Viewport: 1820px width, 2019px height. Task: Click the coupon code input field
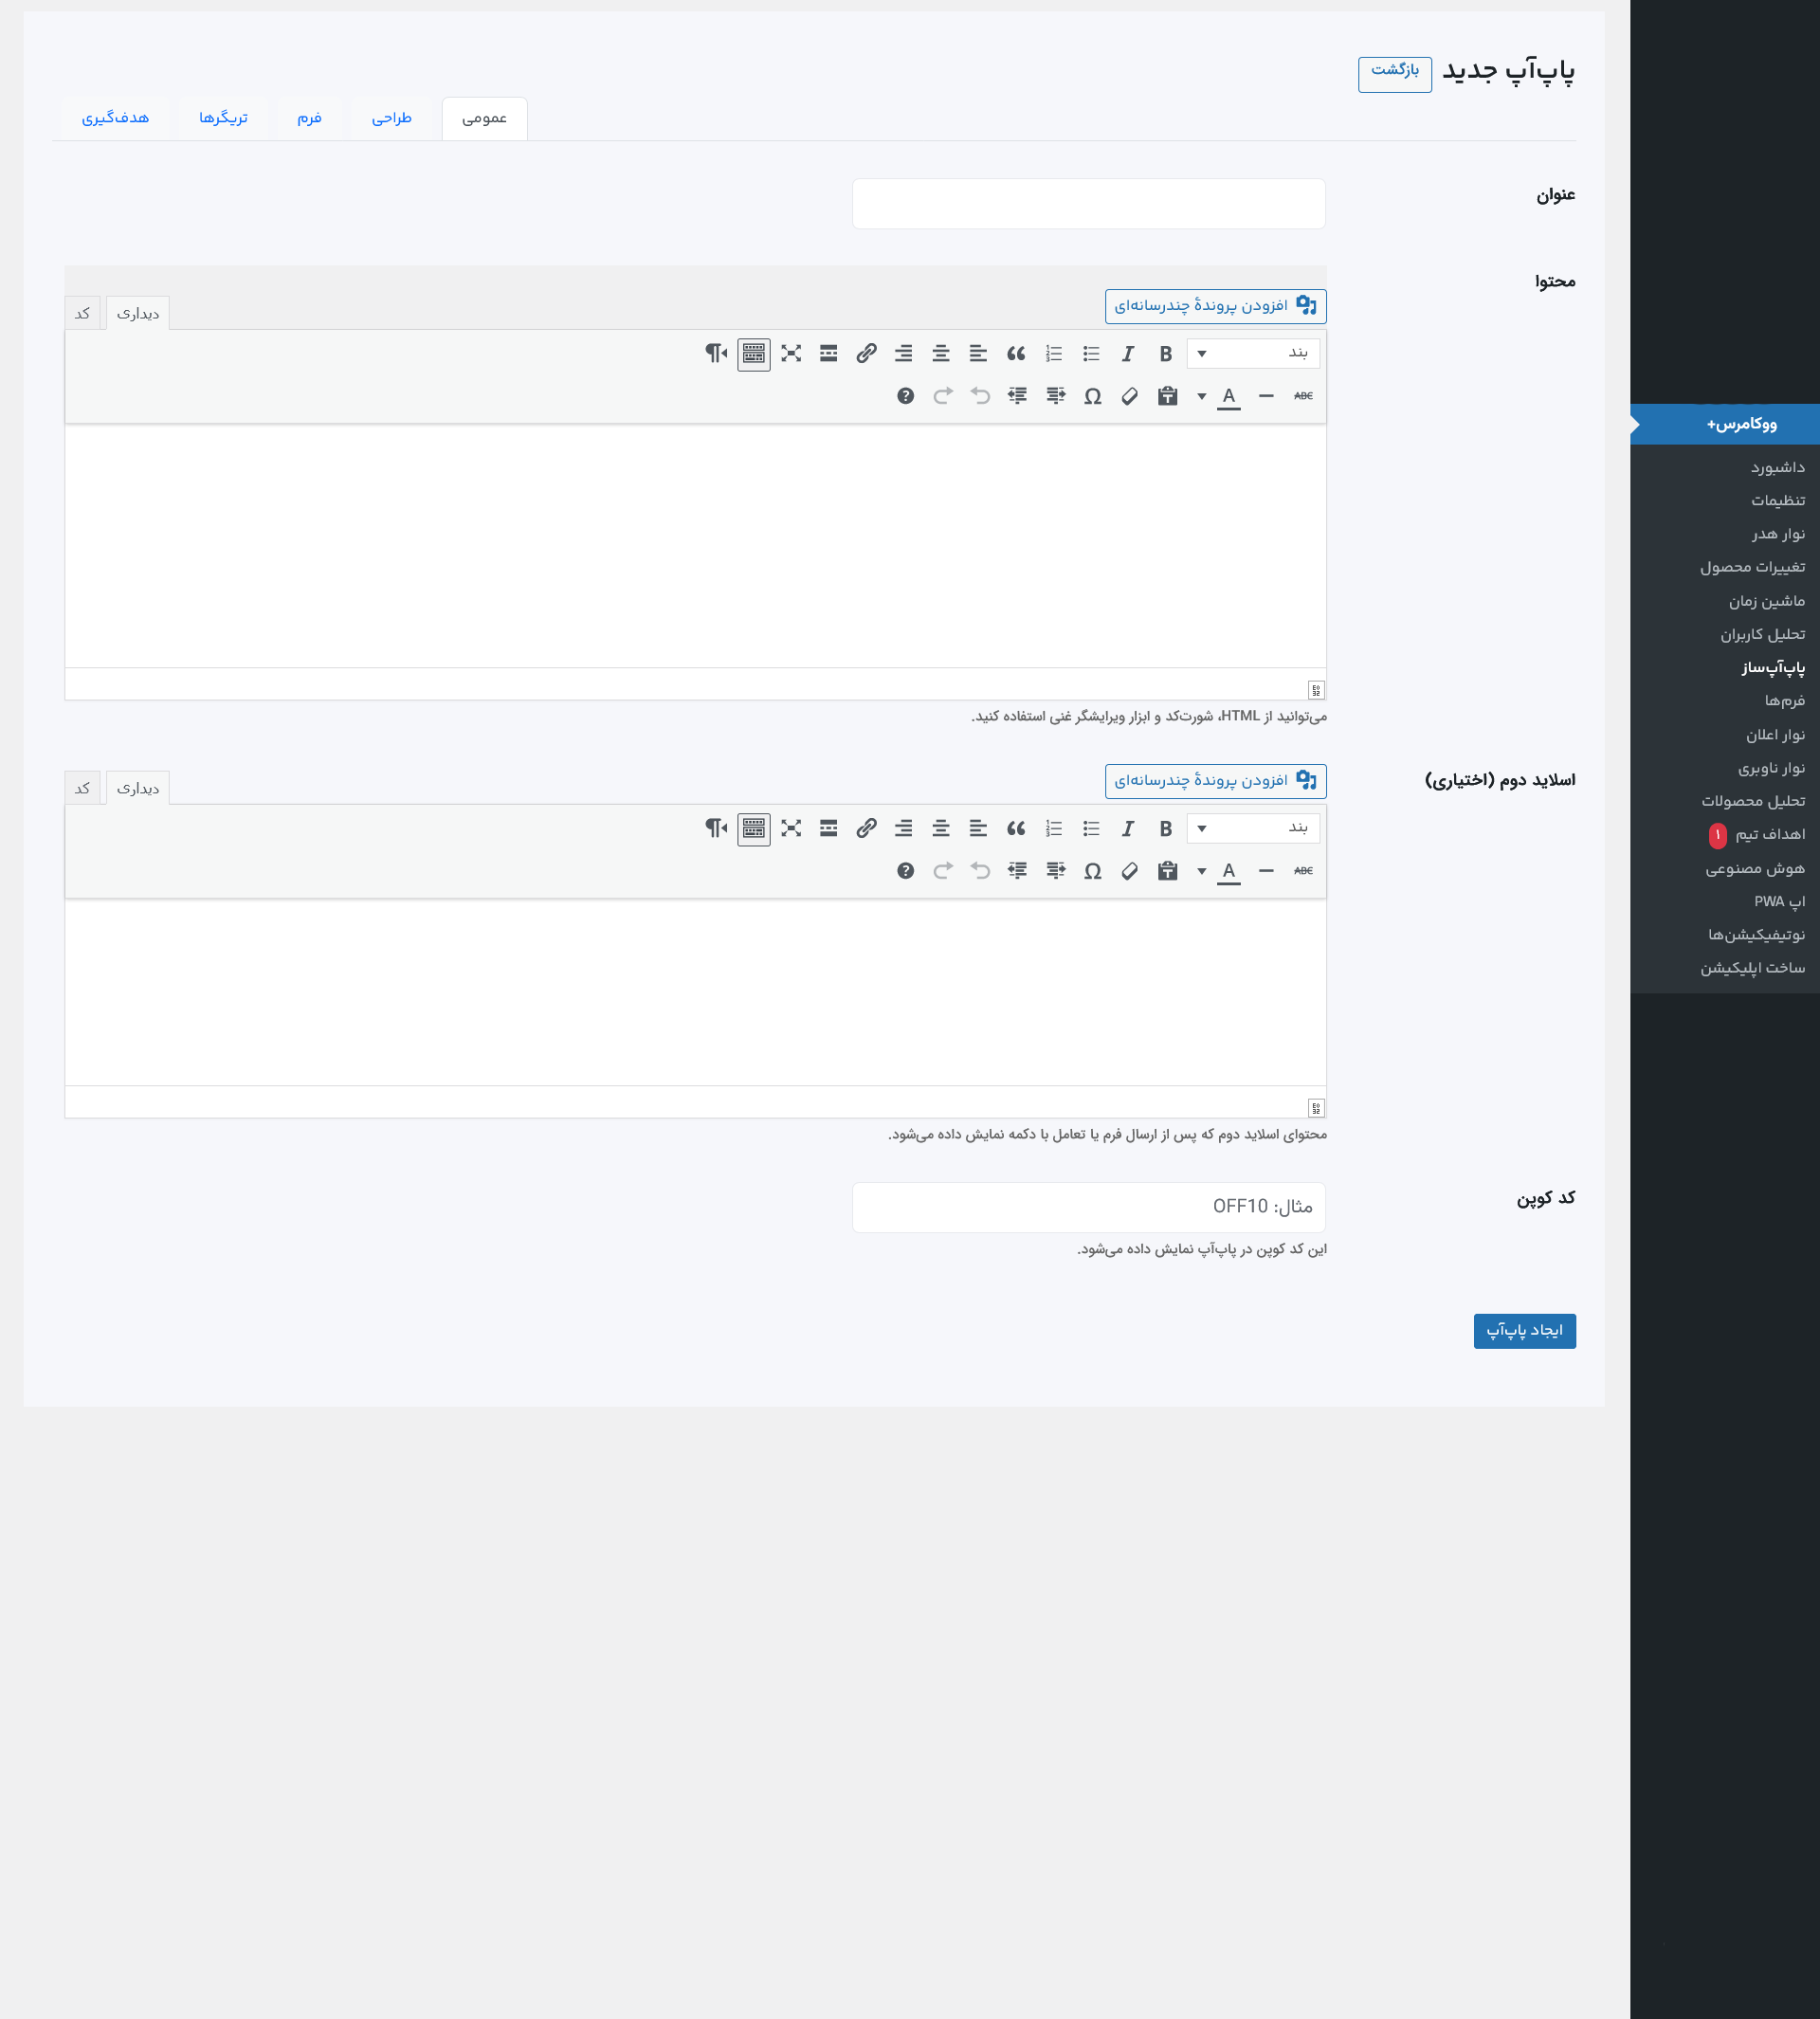1088,1207
